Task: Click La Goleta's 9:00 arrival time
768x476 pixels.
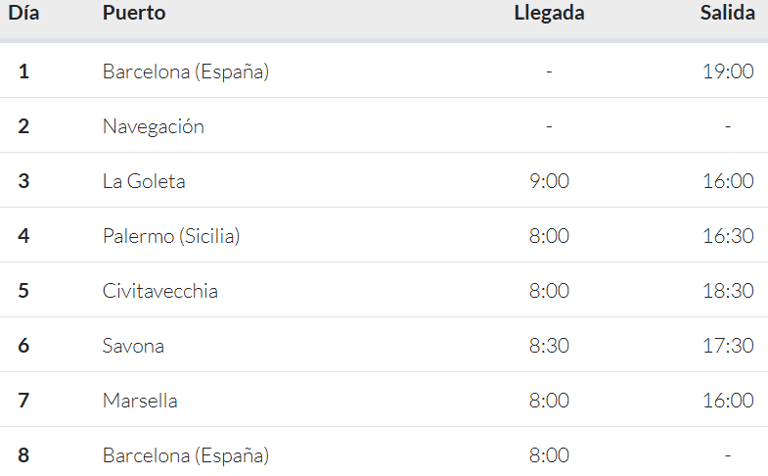Action: coord(549,181)
